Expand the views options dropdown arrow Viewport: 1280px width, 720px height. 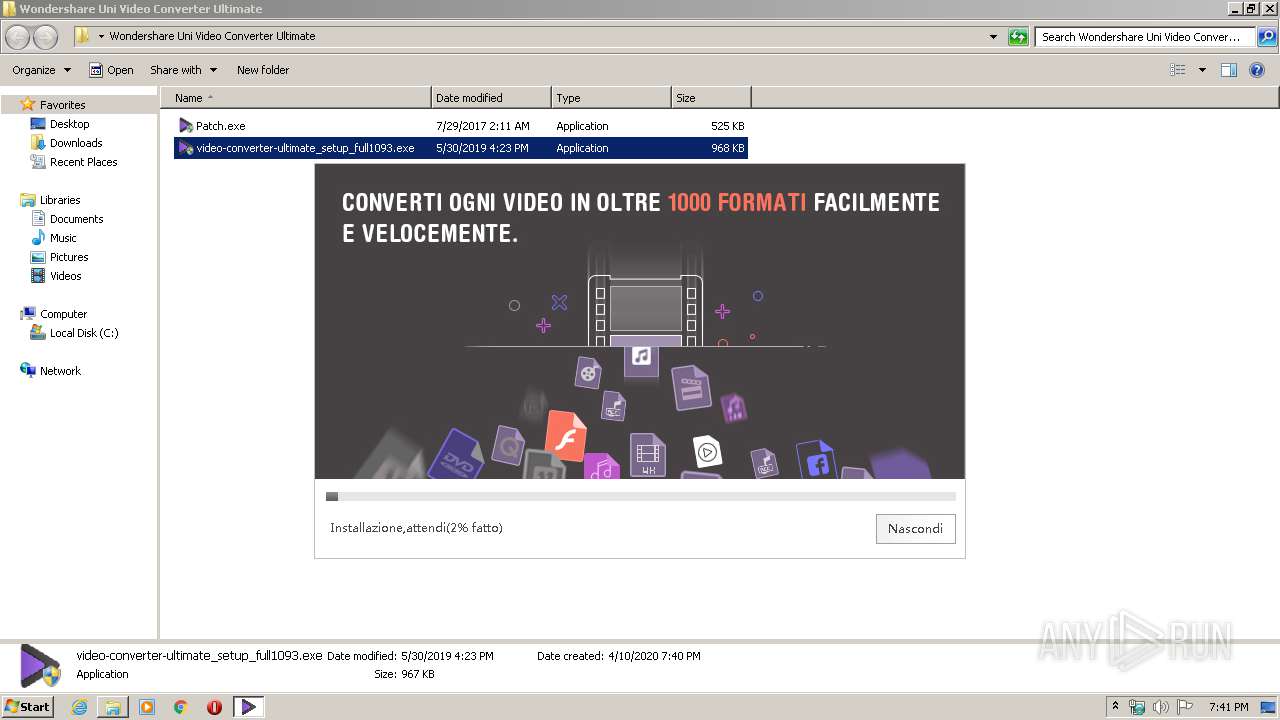point(1202,70)
